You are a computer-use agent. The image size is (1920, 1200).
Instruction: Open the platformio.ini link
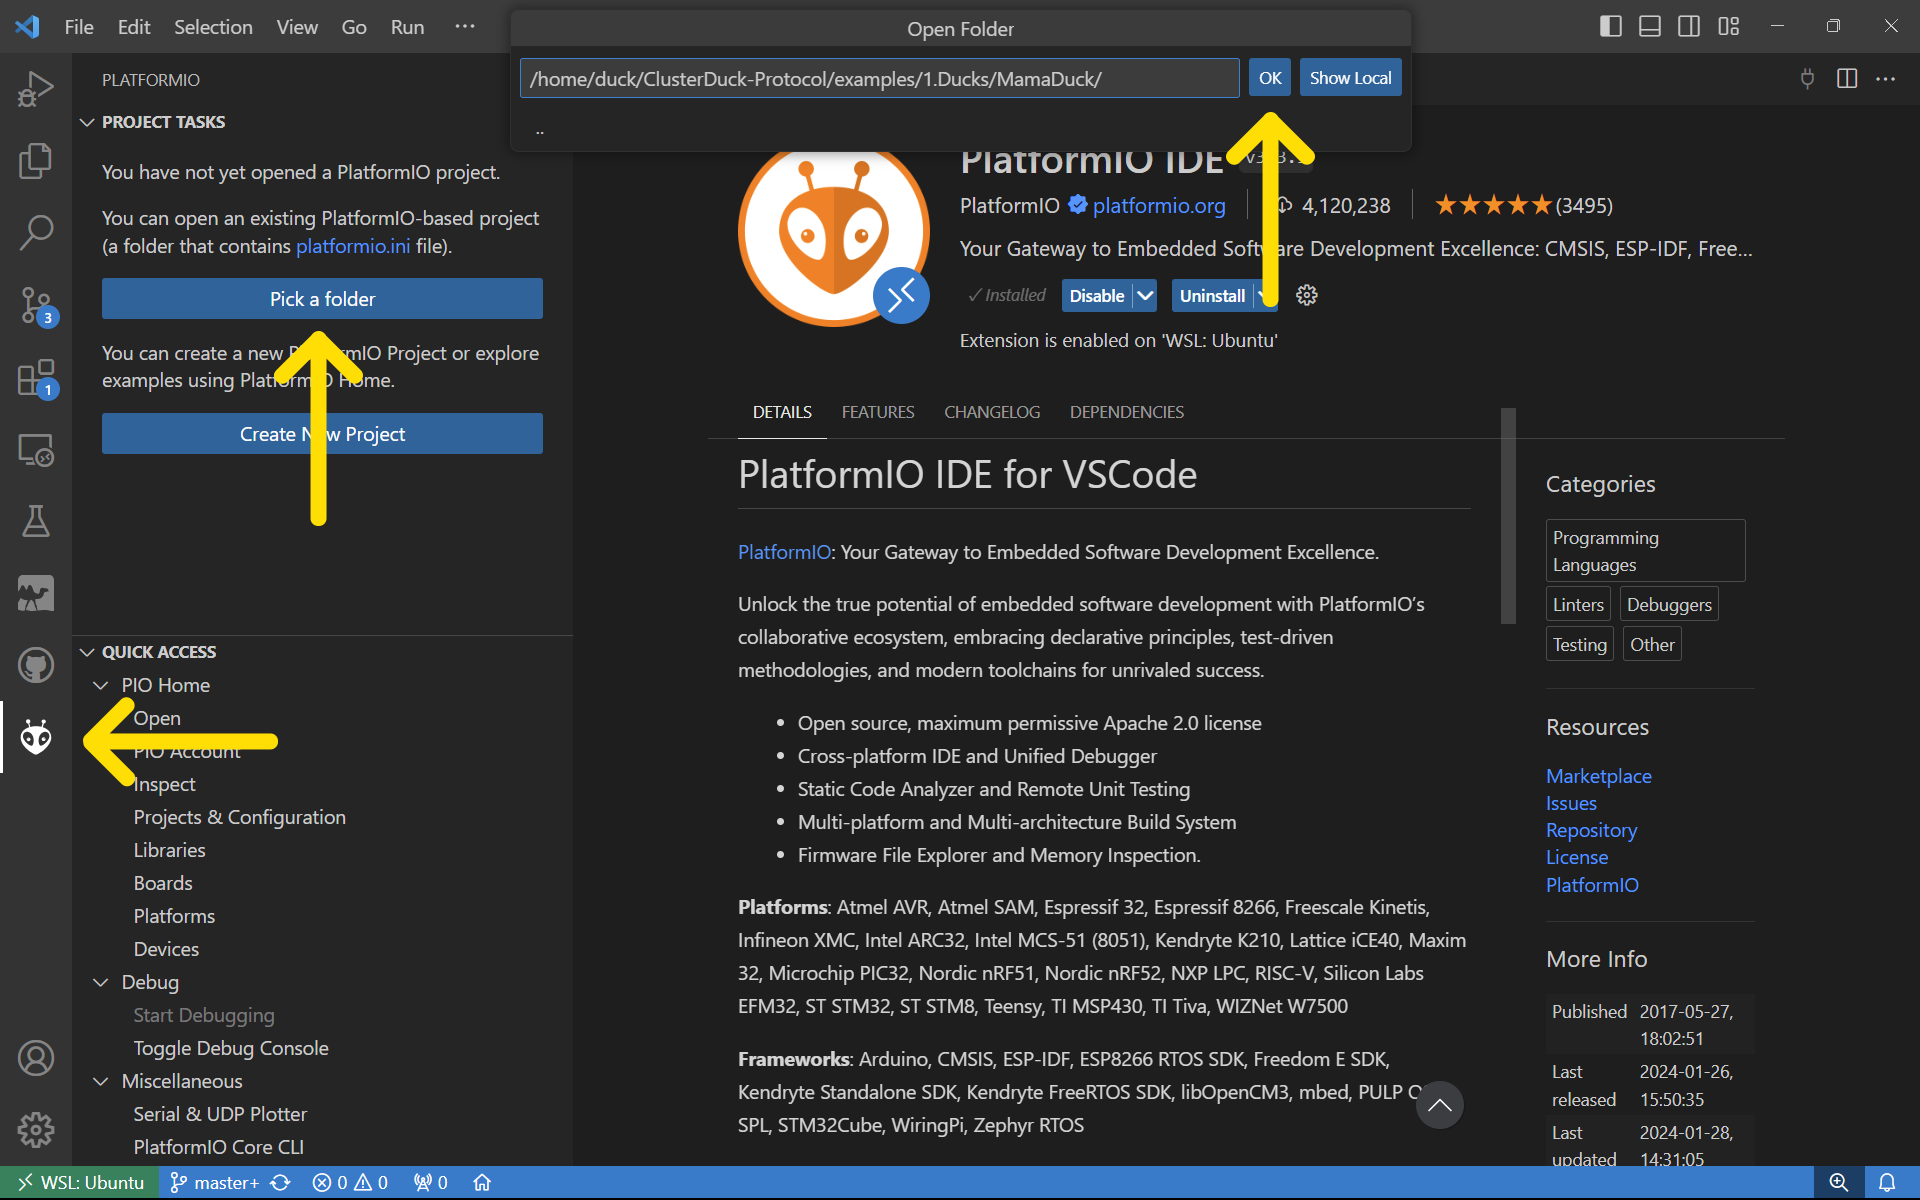(353, 246)
